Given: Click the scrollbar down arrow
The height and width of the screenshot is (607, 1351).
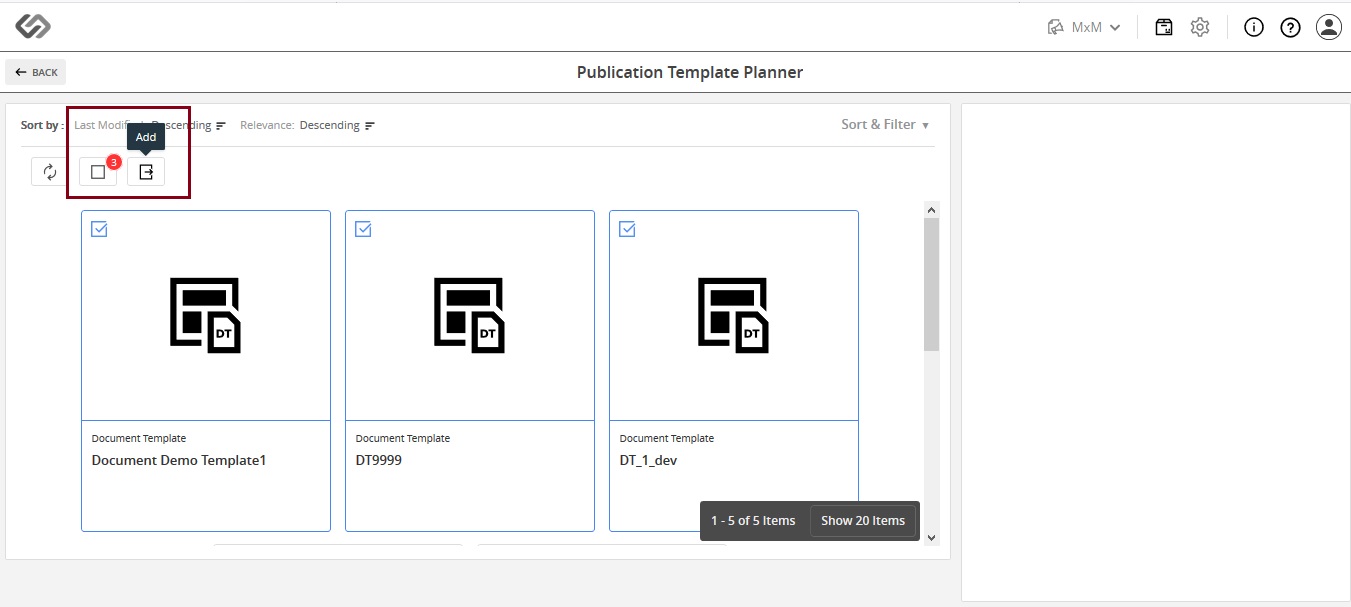Looking at the screenshot, I should pos(932,537).
